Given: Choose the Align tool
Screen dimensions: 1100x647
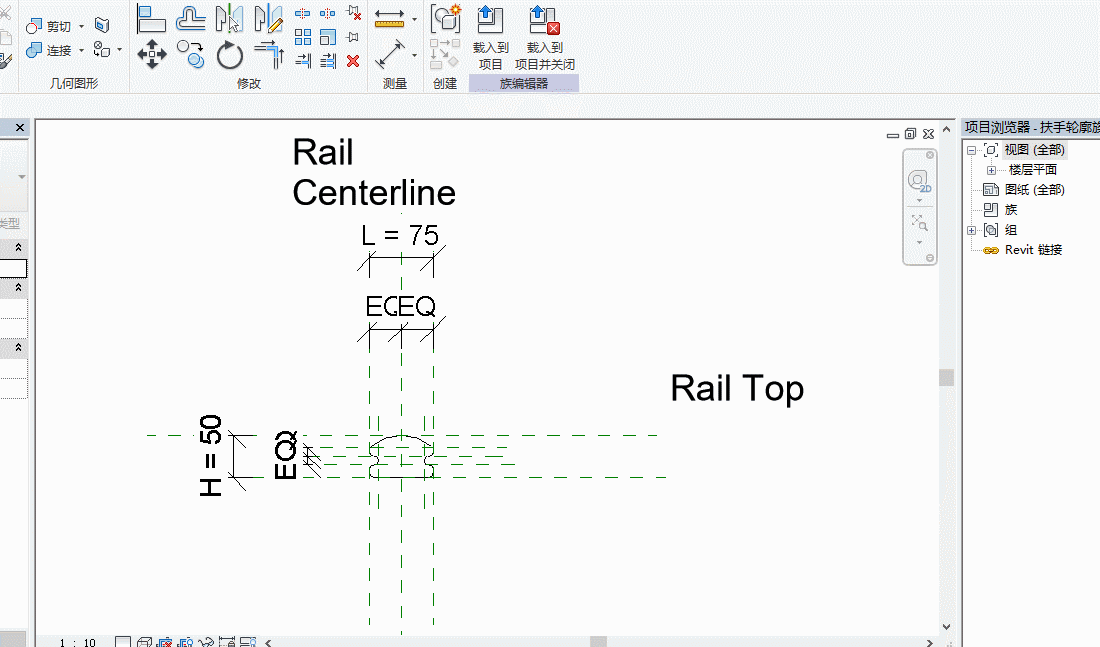Looking at the screenshot, I should tap(151, 19).
